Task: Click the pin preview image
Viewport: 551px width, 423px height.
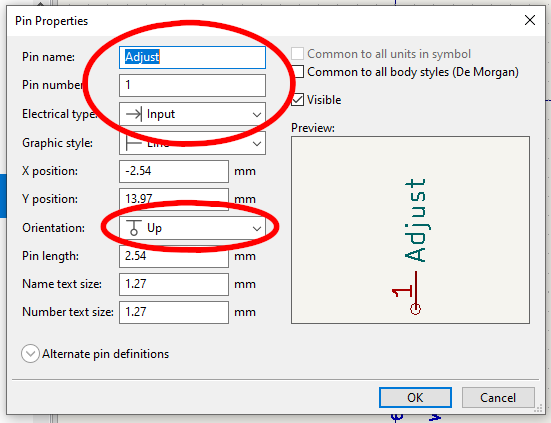Action: coord(410,230)
